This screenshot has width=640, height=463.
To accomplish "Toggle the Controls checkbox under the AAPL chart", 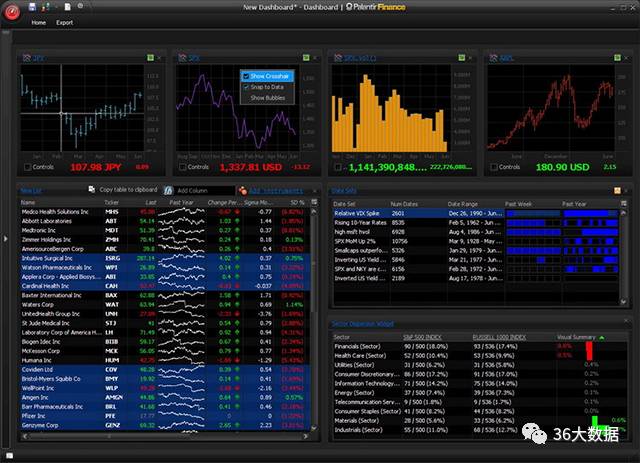I will pos(494,167).
